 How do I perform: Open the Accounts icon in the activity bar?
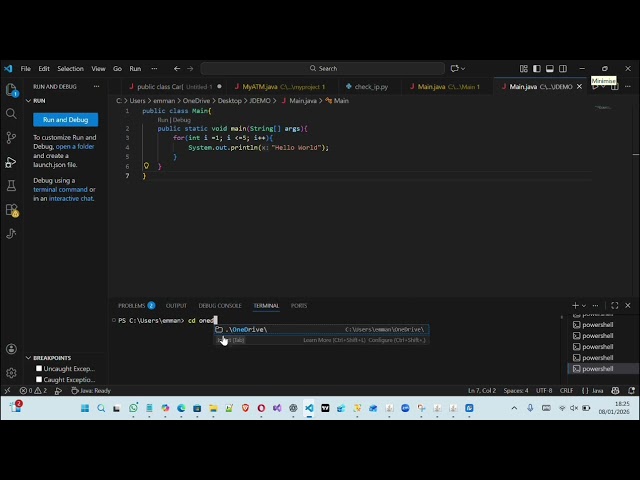pyautogui.click(x=11, y=349)
